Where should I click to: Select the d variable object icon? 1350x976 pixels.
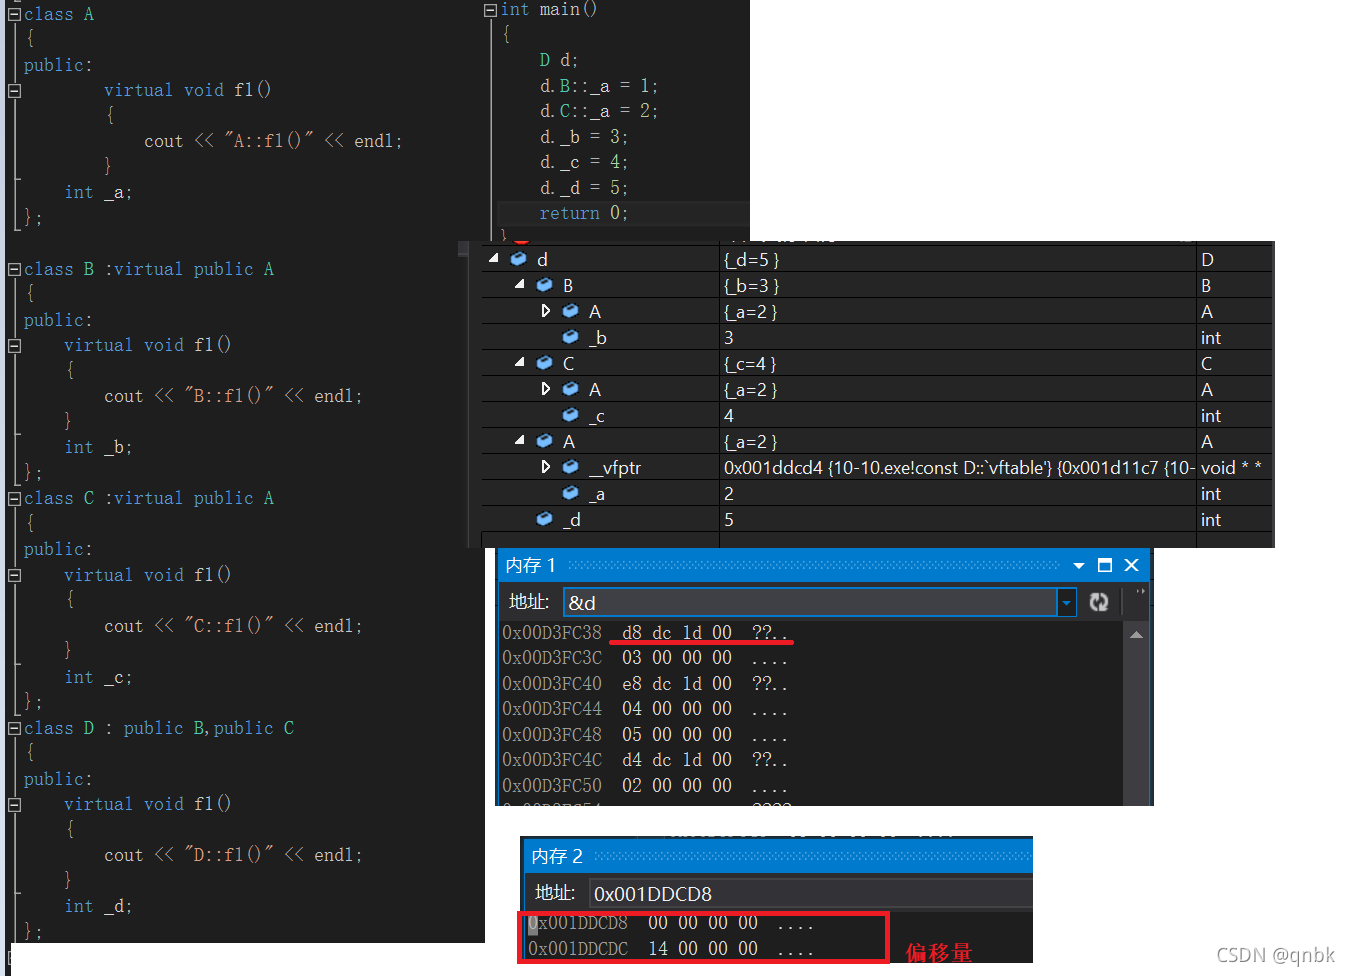tap(518, 259)
